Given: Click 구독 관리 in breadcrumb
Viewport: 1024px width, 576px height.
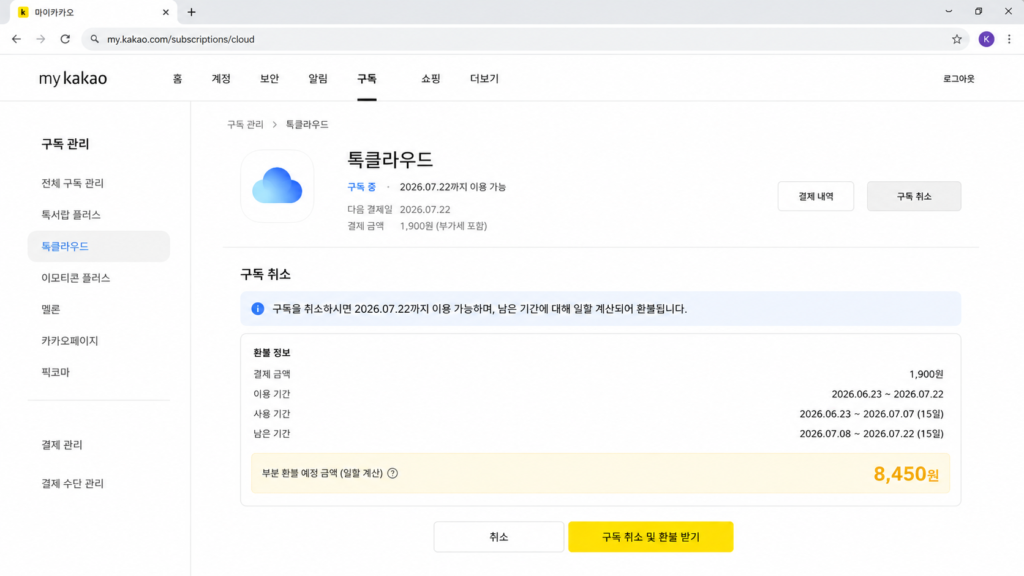Looking at the screenshot, I should pos(245,124).
